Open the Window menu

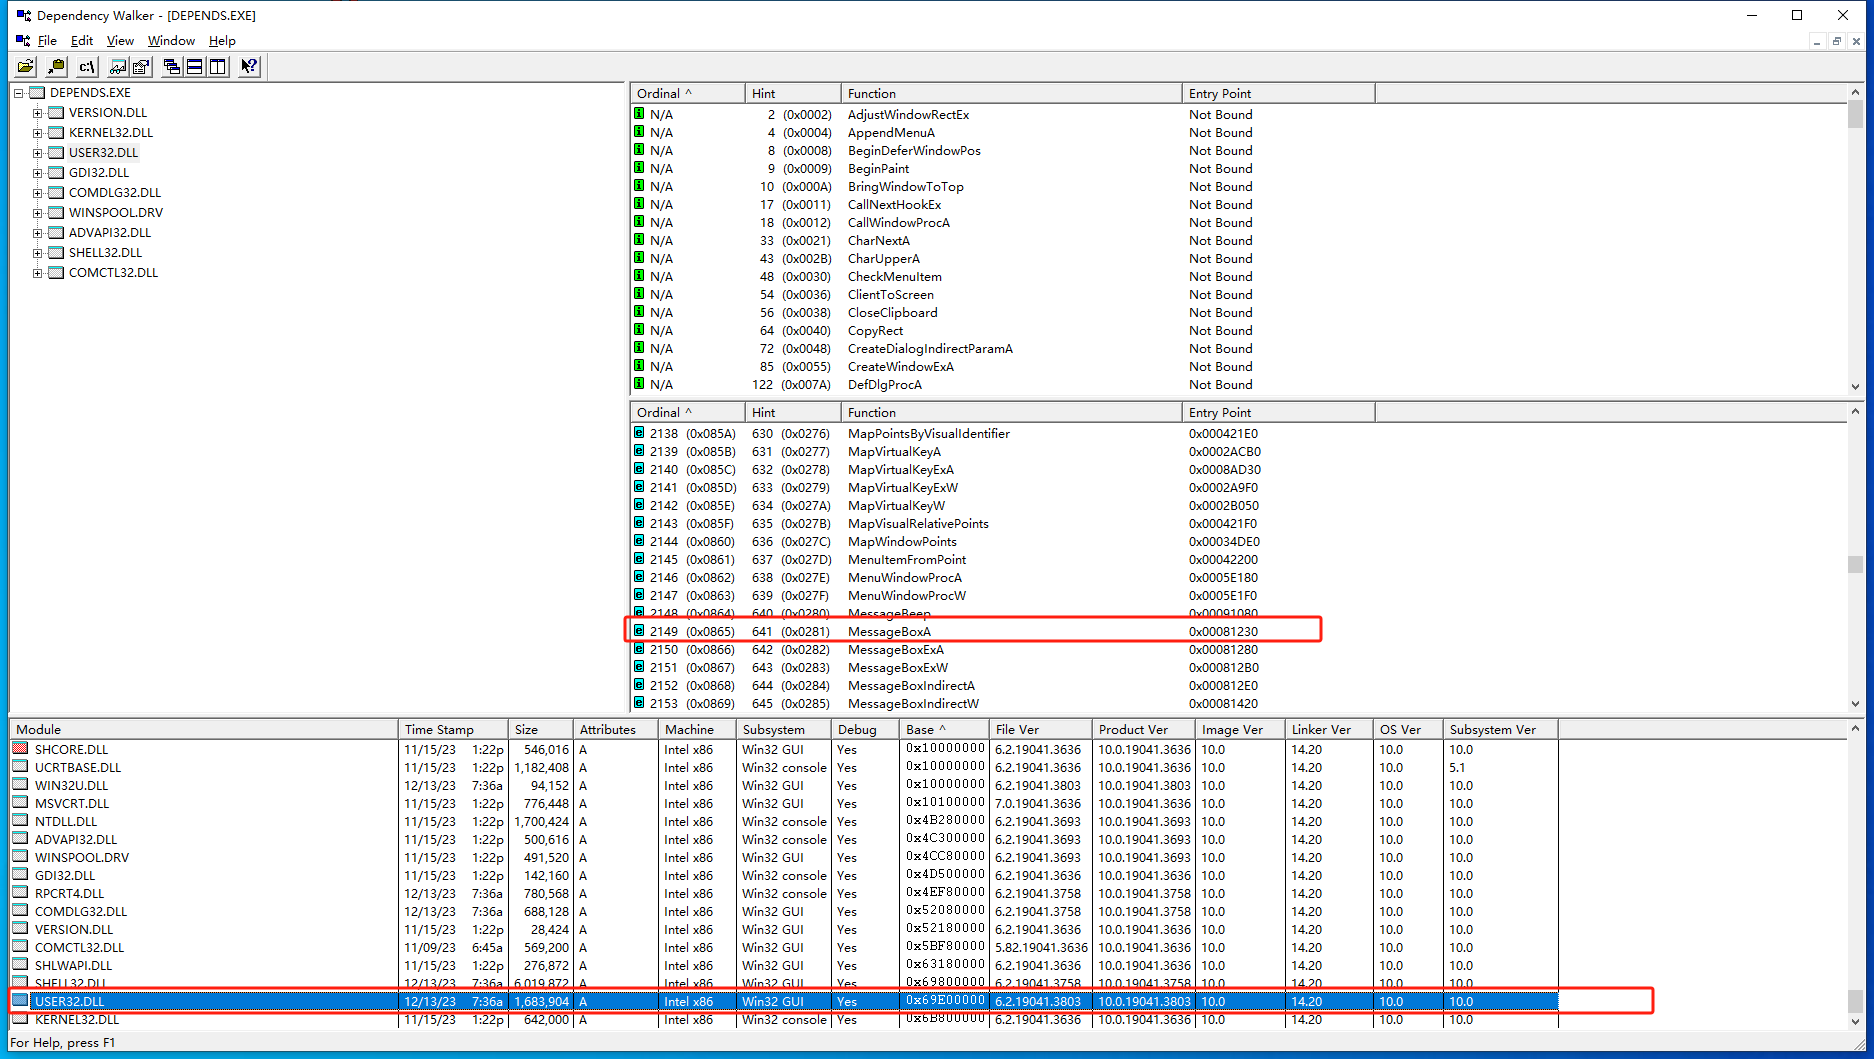170,41
